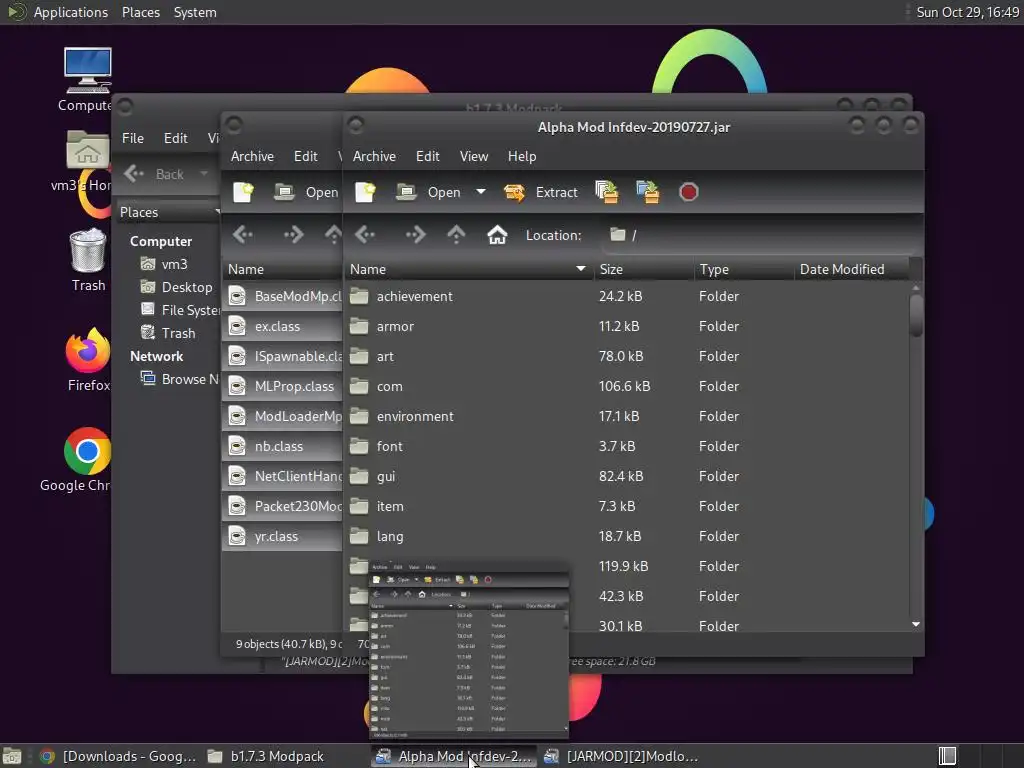Open the dropdown arrow next to Open
The width and height of the screenshot is (1024, 768).
pyautogui.click(x=481, y=191)
